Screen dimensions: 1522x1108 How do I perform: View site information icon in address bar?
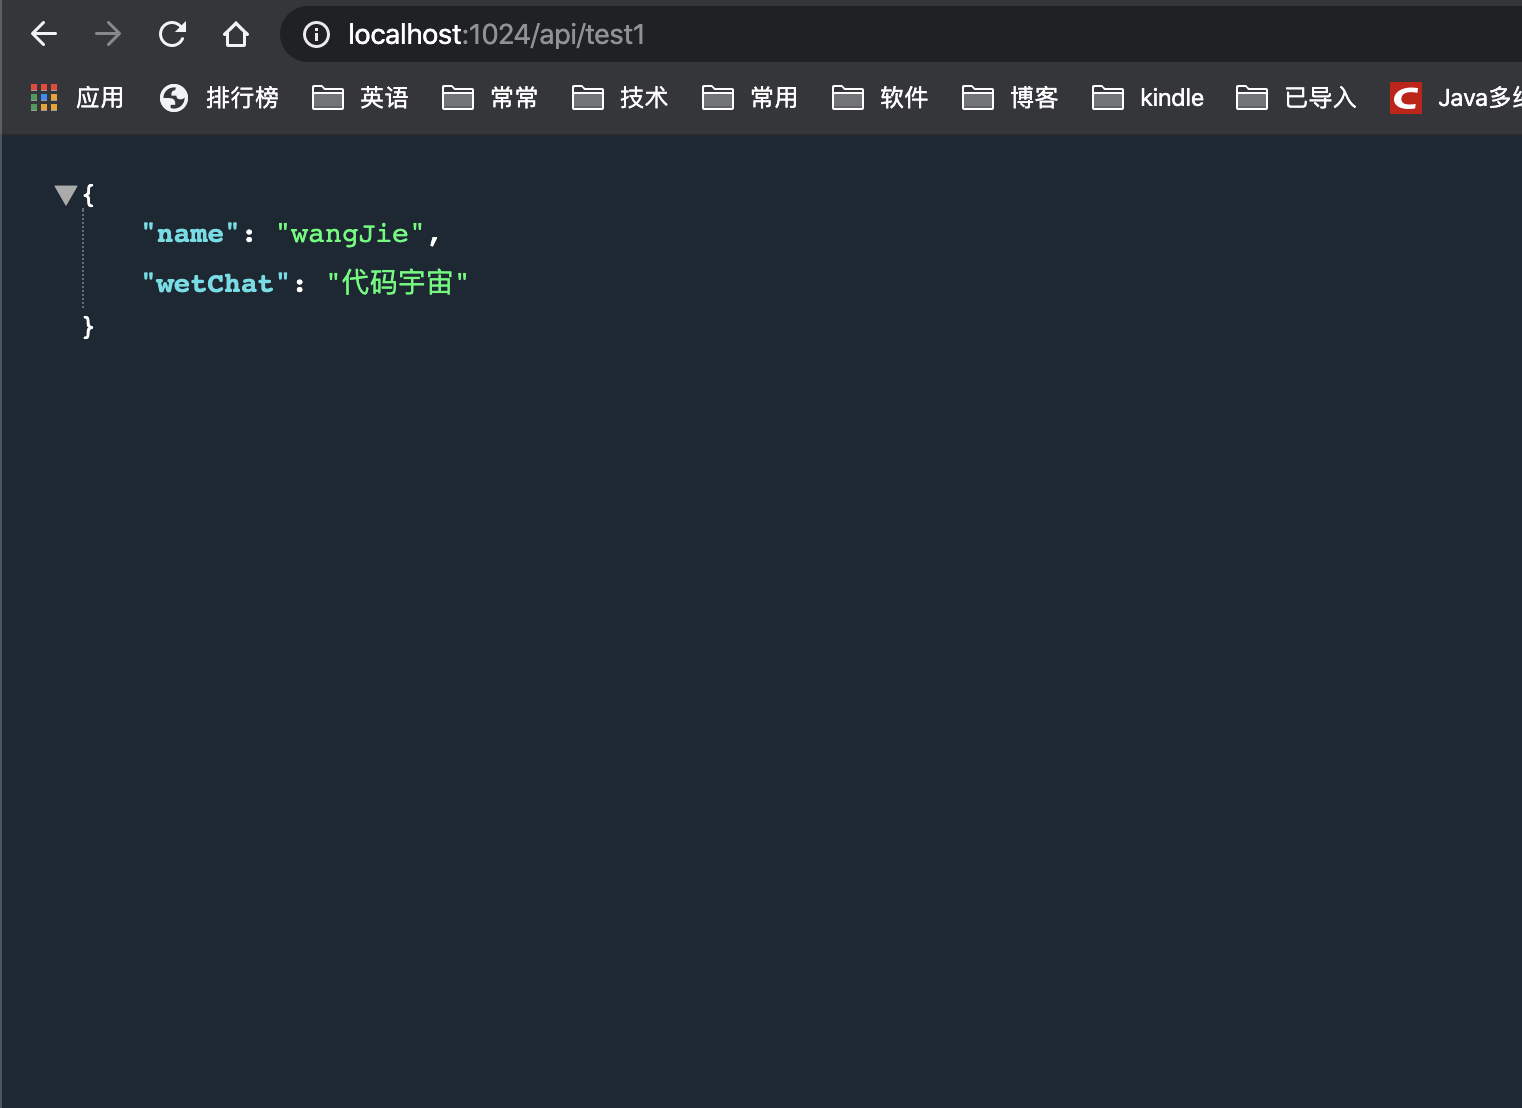tap(316, 35)
